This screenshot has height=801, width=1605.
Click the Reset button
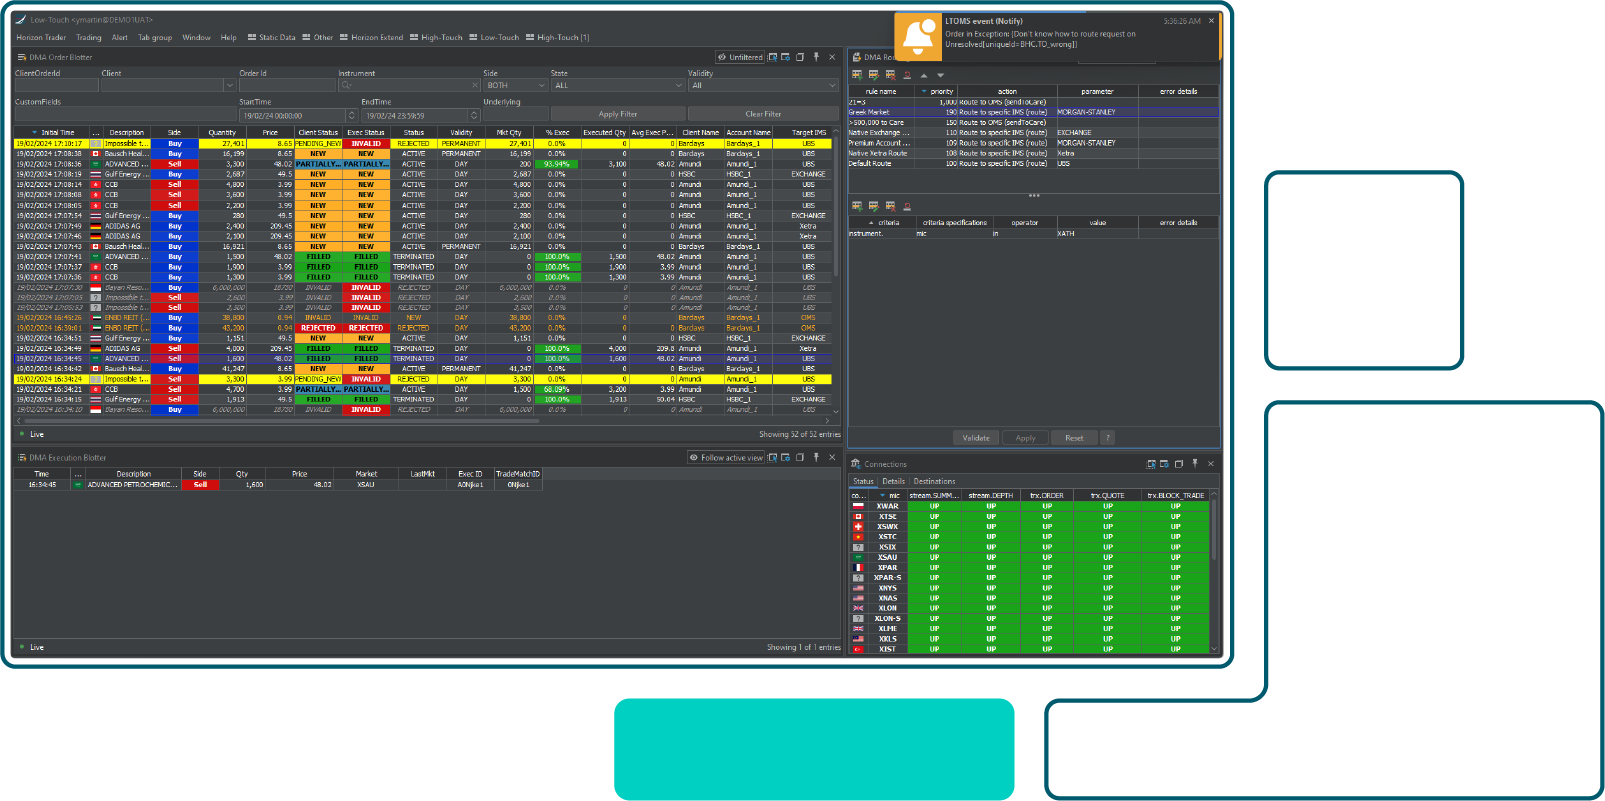pyautogui.click(x=1074, y=438)
